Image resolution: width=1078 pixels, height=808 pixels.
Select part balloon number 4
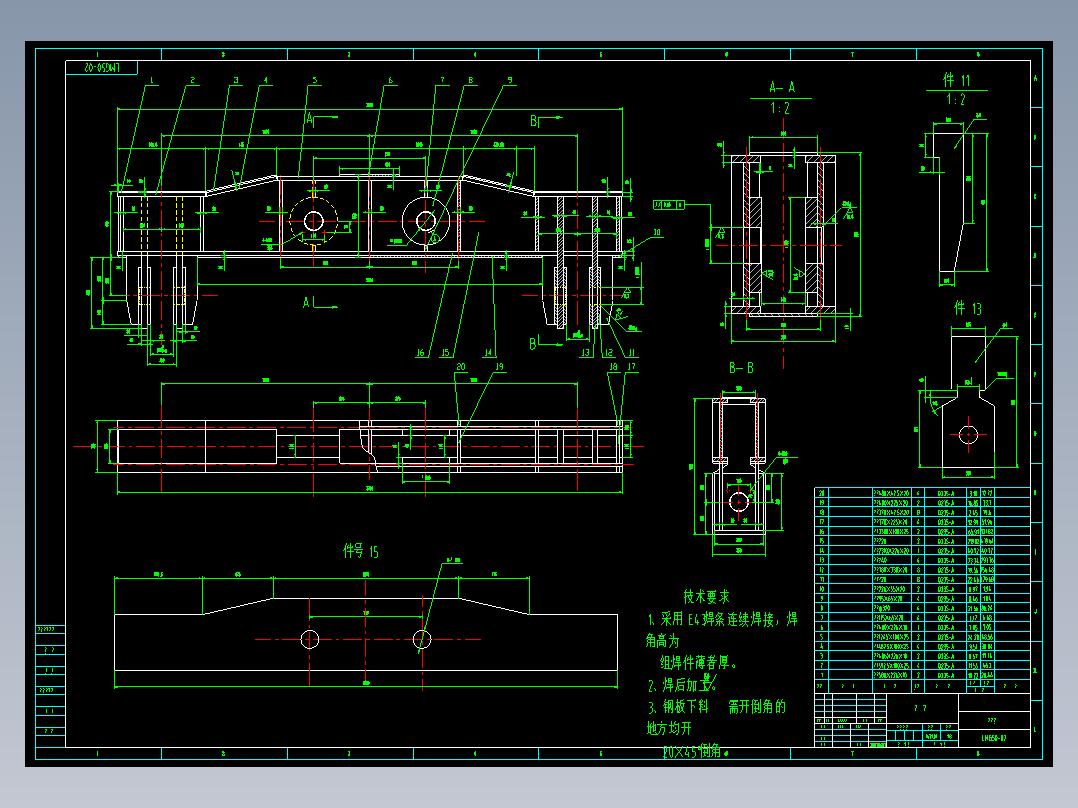[x=265, y=80]
